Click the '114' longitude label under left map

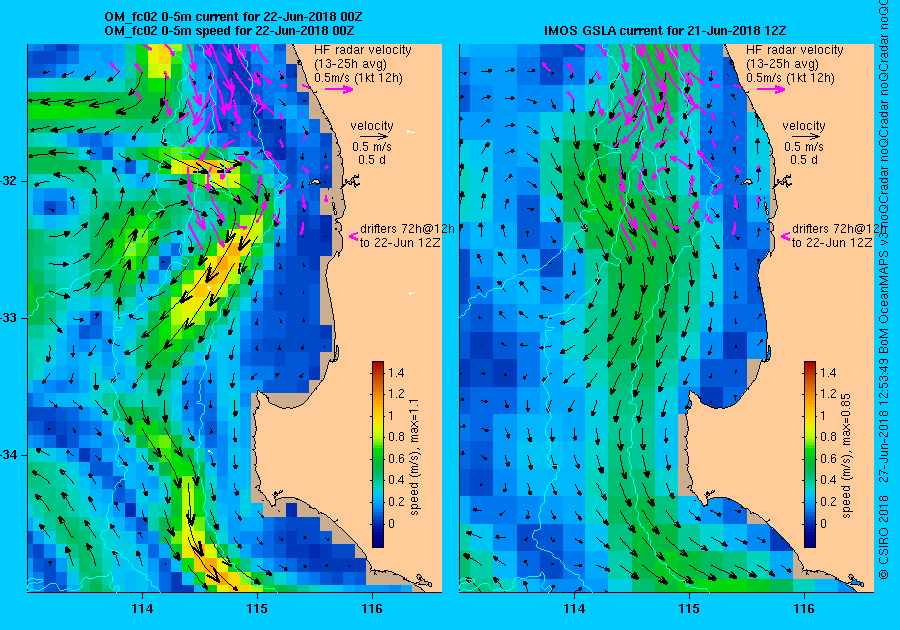[142, 609]
